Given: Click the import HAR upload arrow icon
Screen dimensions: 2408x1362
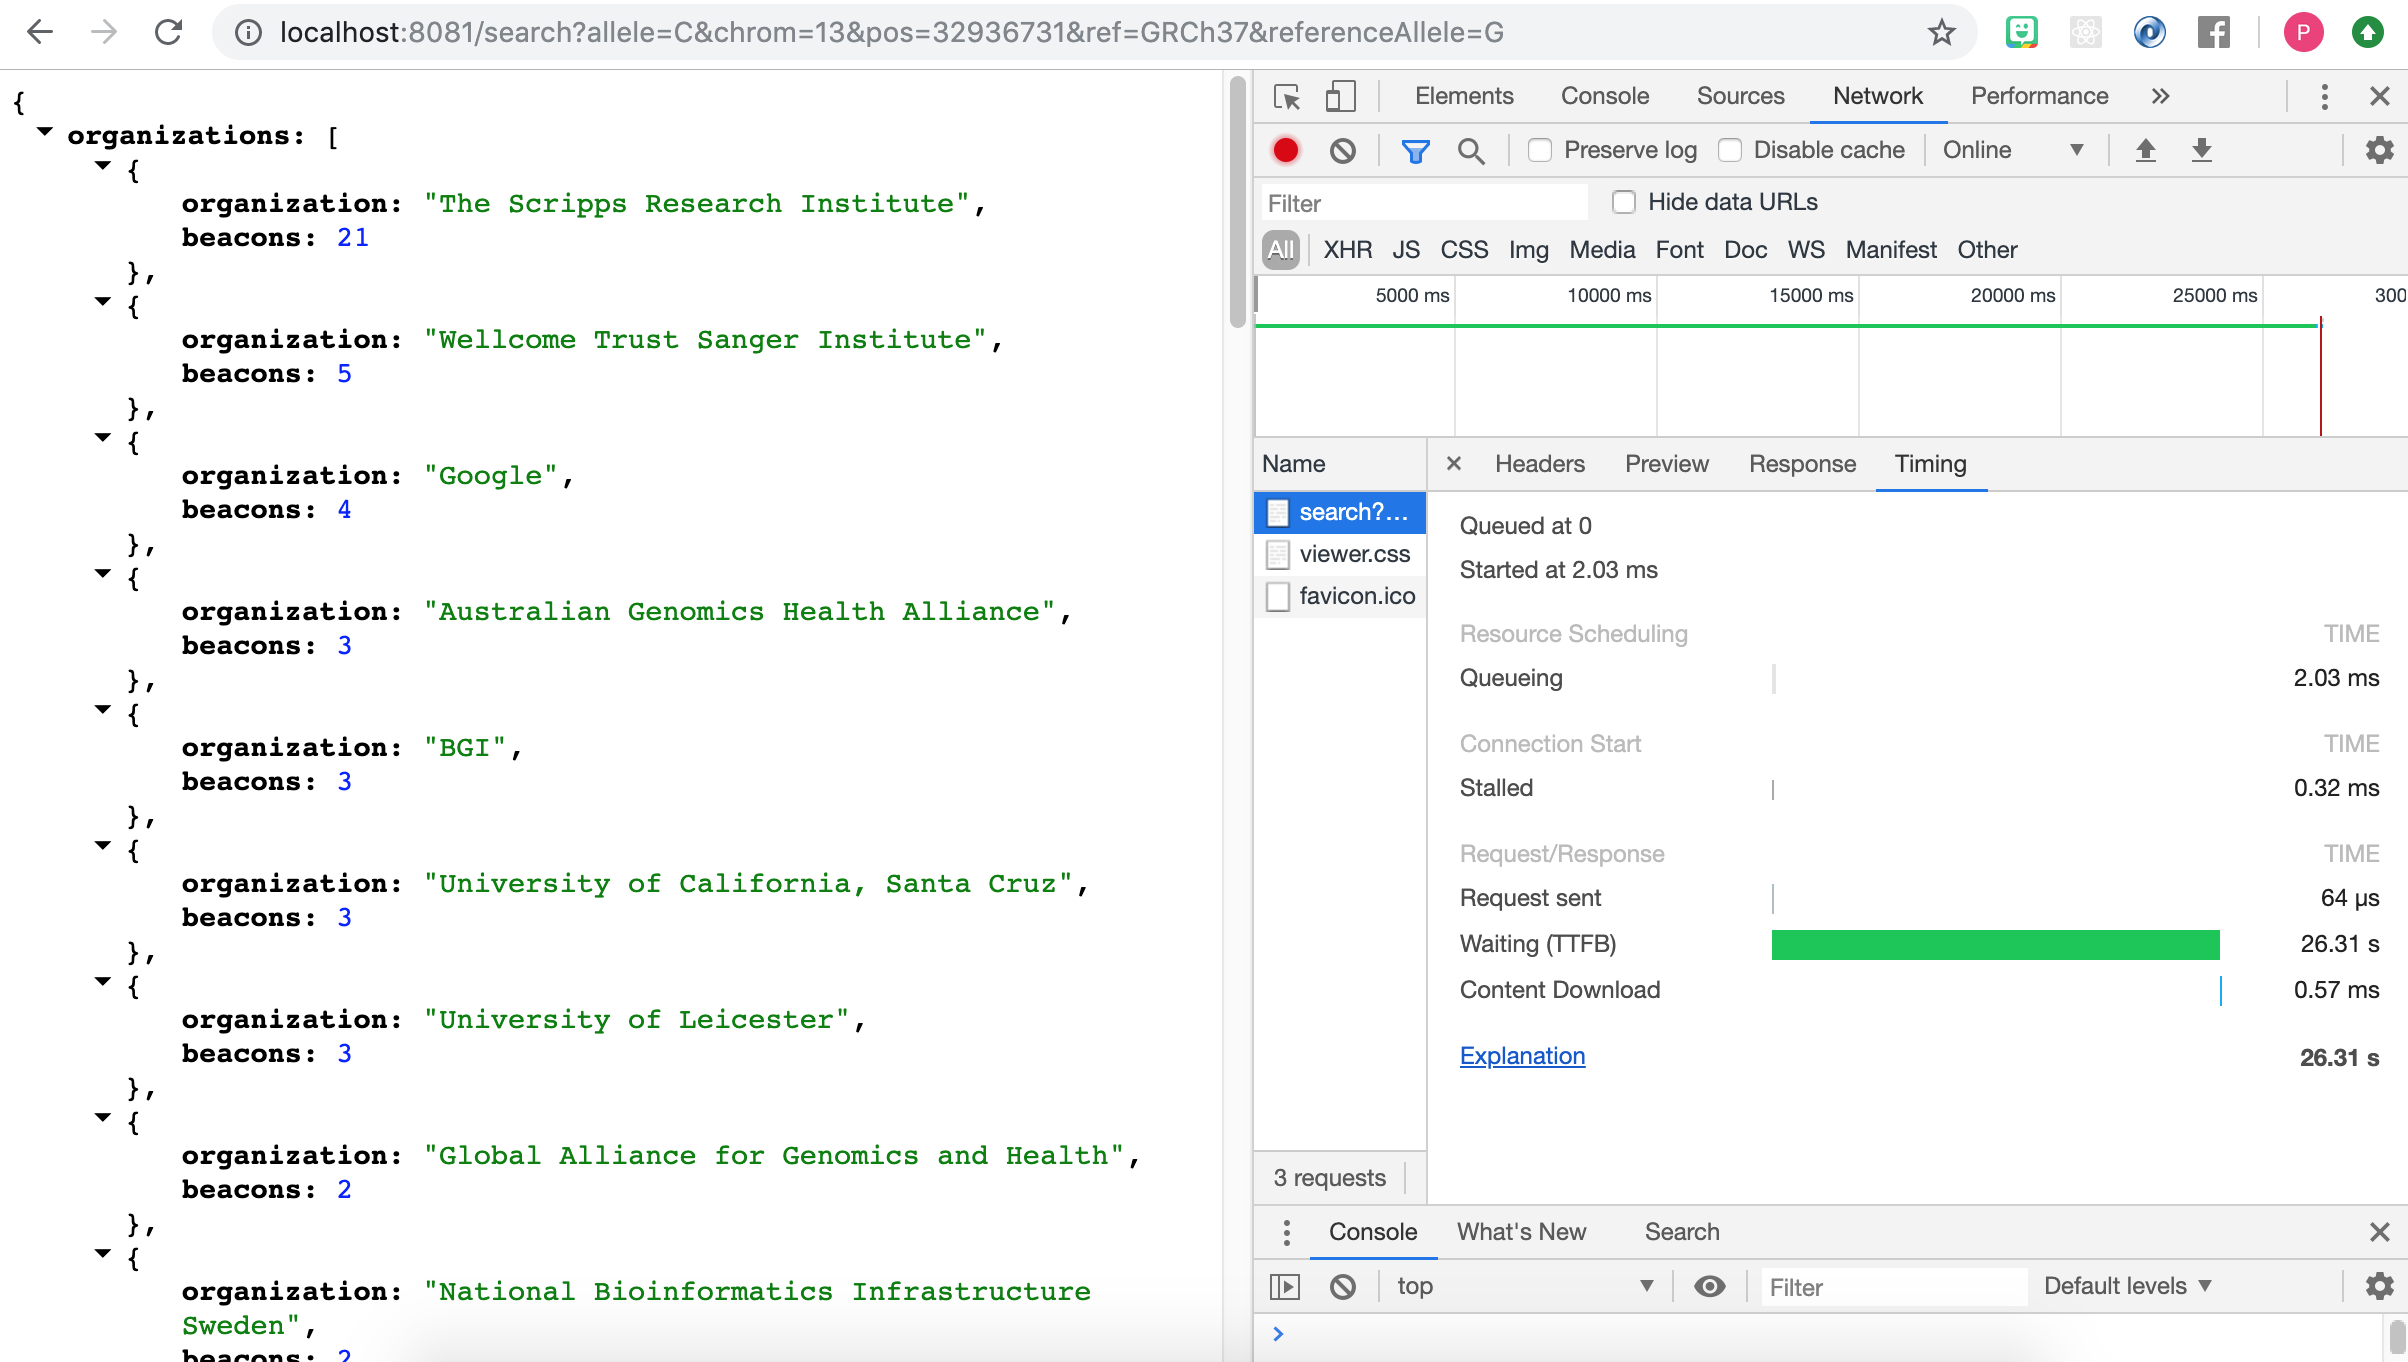Looking at the screenshot, I should (x=2145, y=150).
